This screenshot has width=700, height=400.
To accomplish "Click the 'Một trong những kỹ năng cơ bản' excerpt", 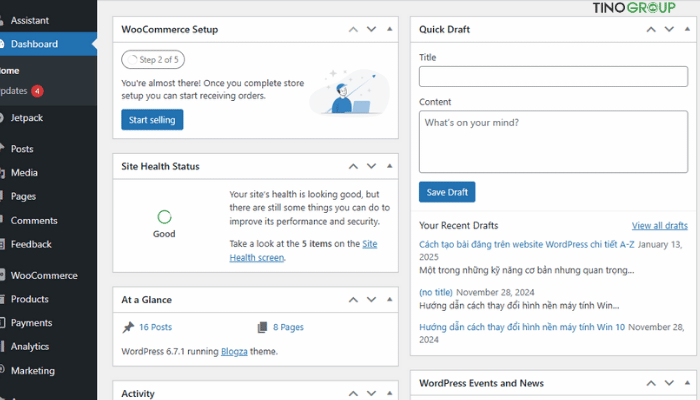I will click(526, 270).
